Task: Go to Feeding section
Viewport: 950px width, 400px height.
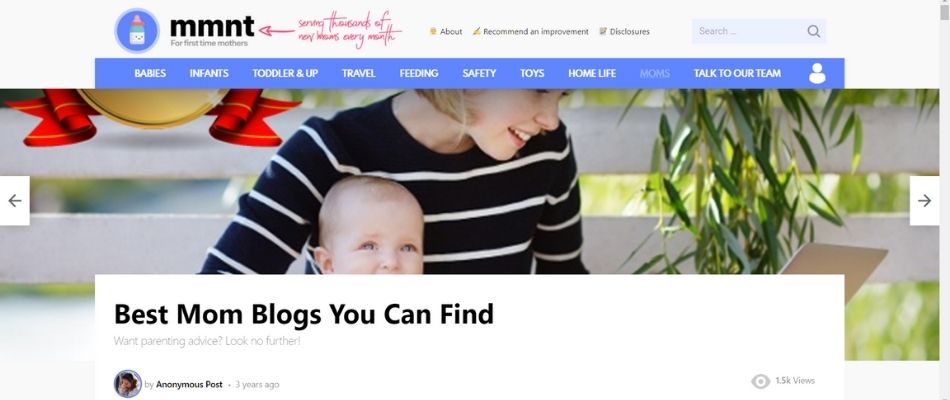Action: [x=419, y=73]
